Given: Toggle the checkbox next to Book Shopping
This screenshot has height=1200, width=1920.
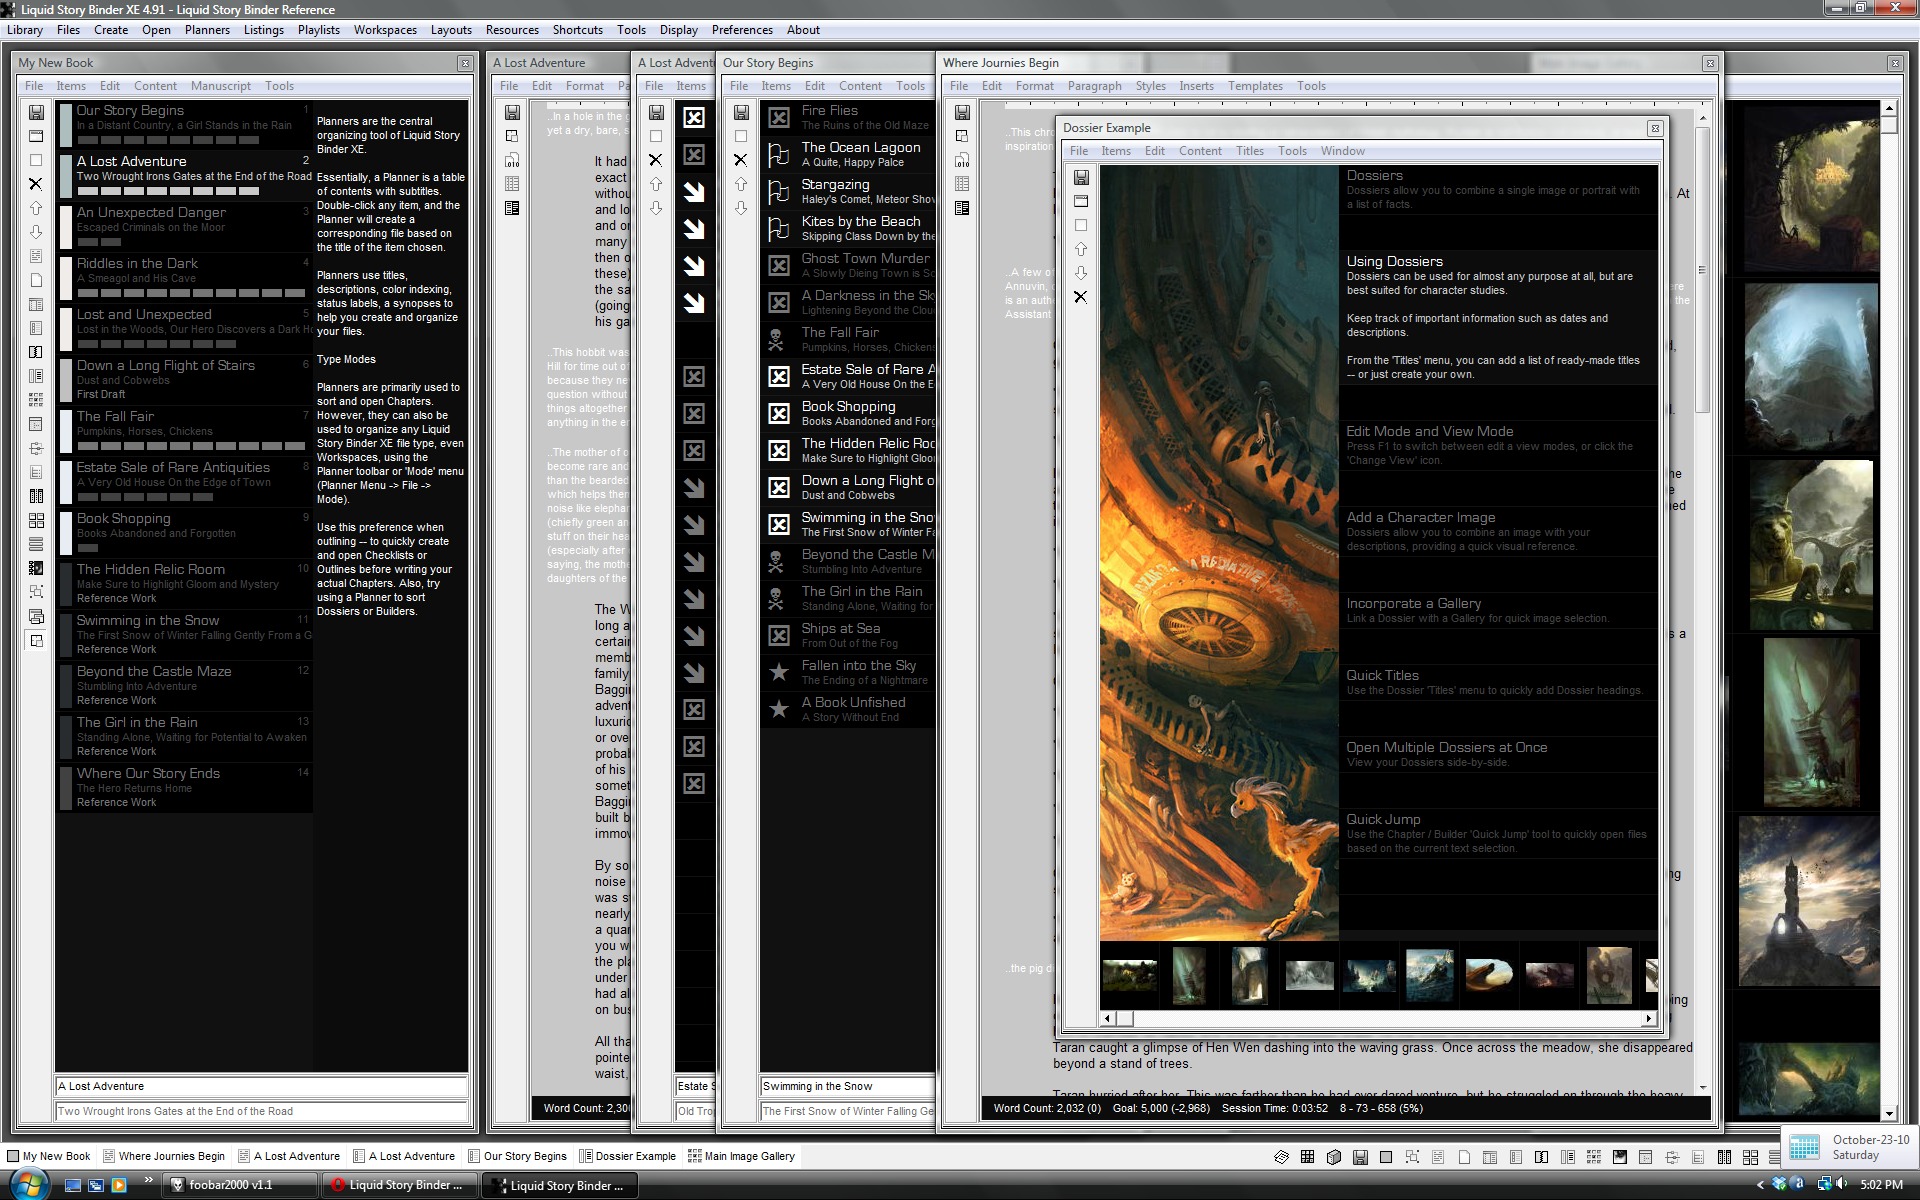Looking at the screenshot, I should tap(779, 412).
